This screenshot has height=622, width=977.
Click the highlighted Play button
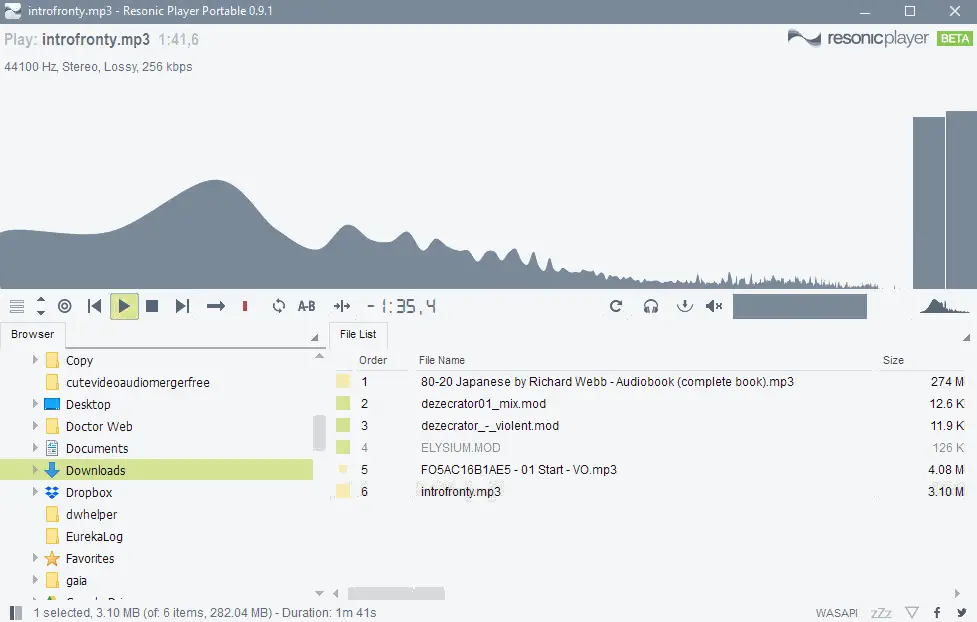coord(124,306)
